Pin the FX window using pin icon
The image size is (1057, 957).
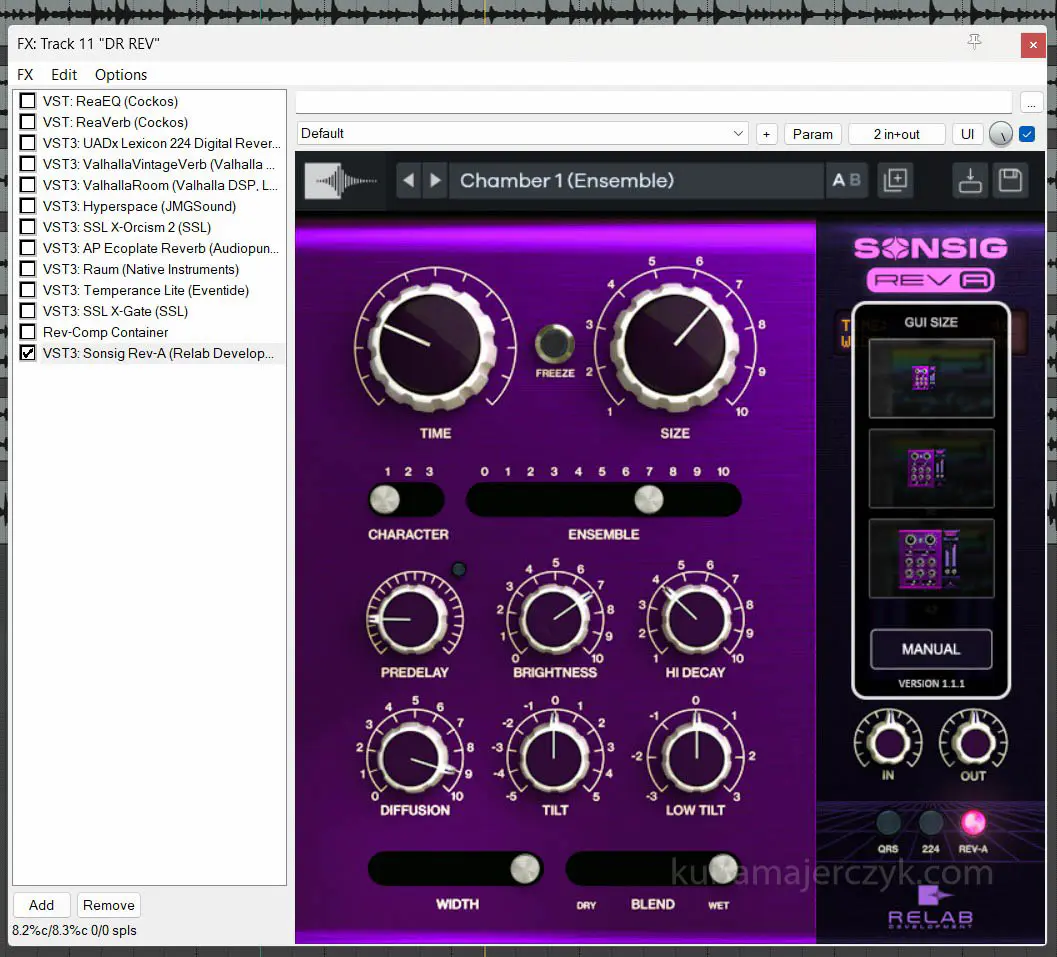(x=974, y=42)
